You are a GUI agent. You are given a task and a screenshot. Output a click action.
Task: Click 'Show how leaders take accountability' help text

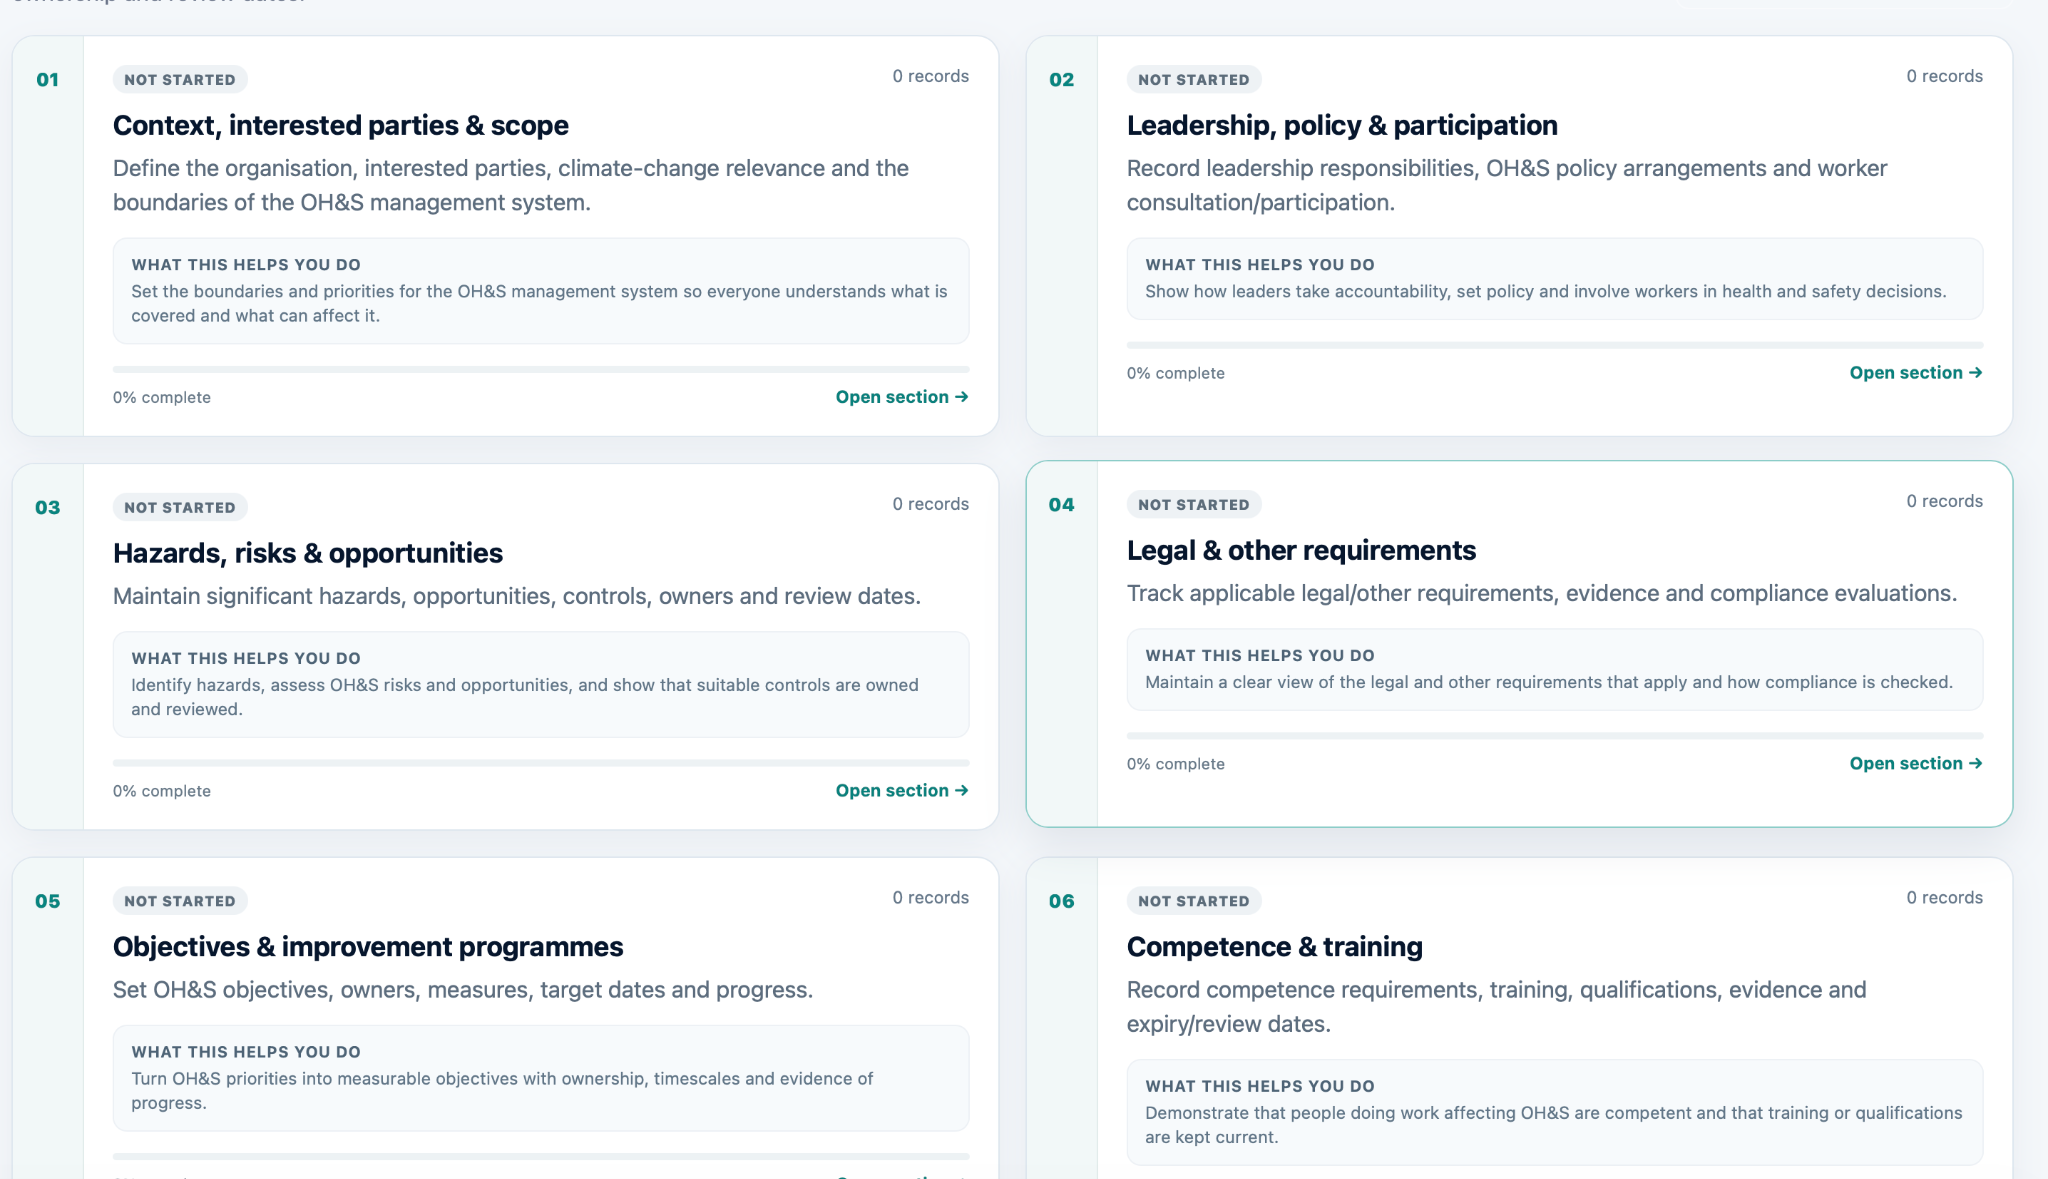click(1546, 292)
